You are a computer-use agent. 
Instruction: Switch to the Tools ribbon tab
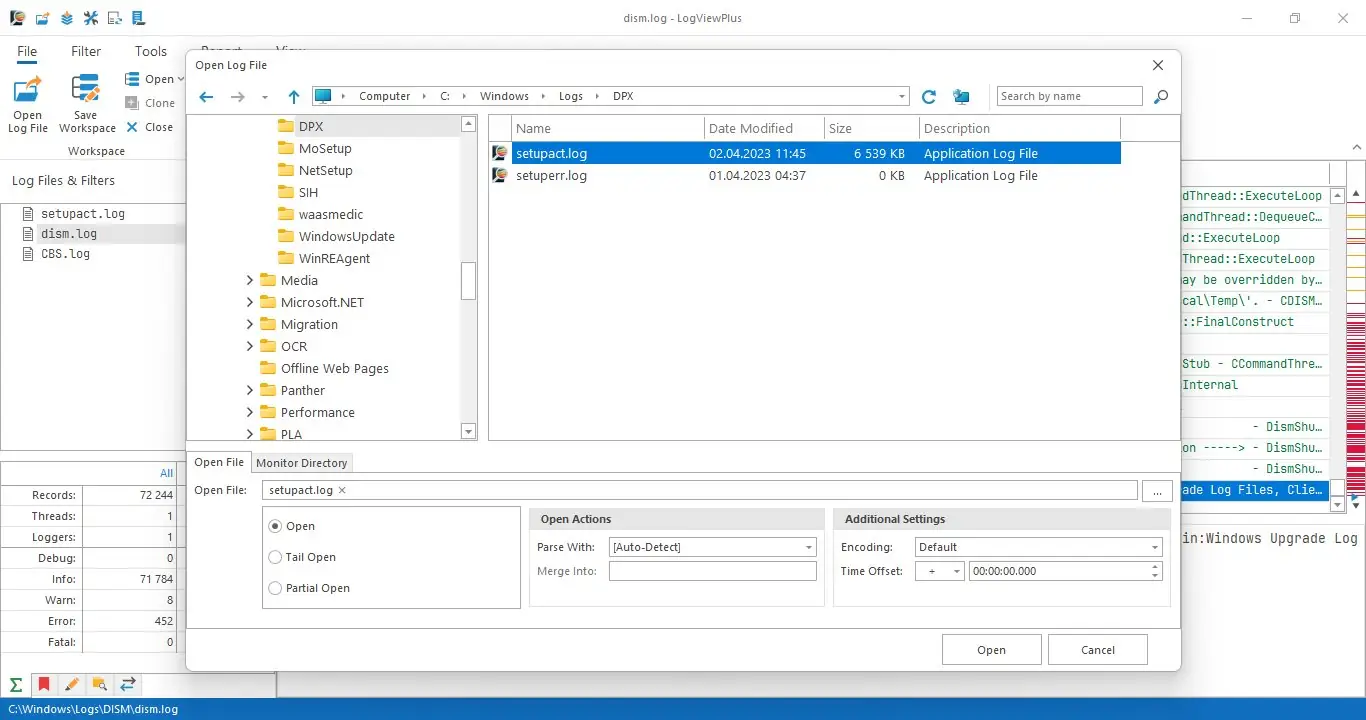click(x=151, y=51)
